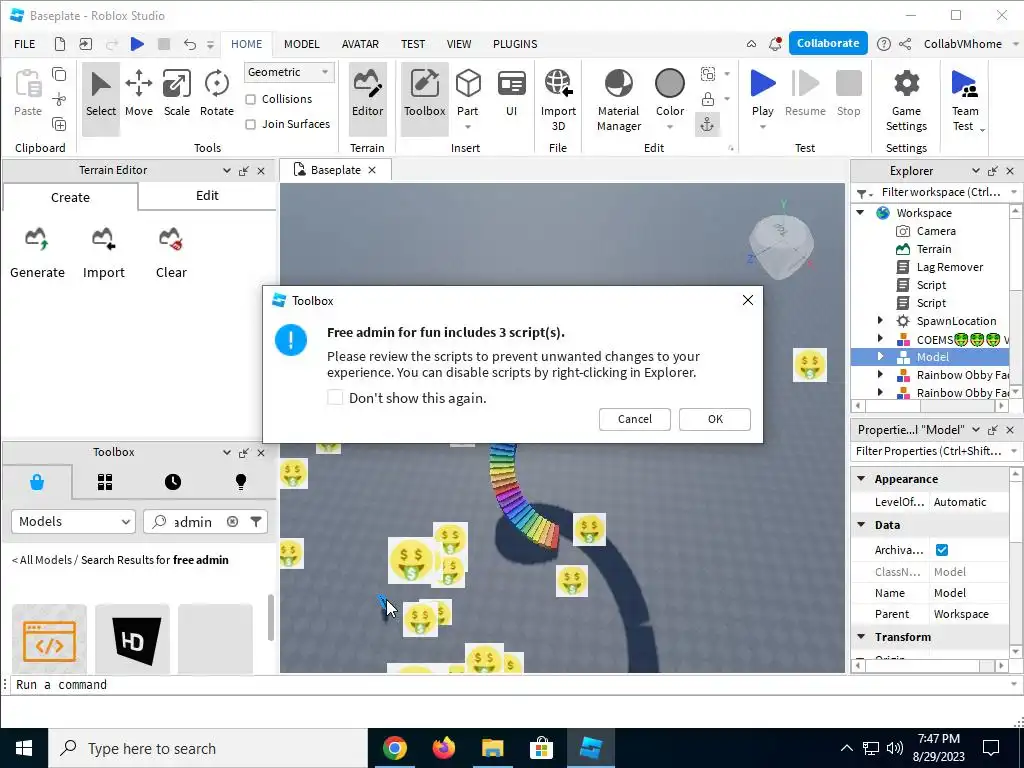Enable Join Surfaces checkbox
Image resolution: width=1024 pixels, height=768 pixels.
(x=250, y=124)
